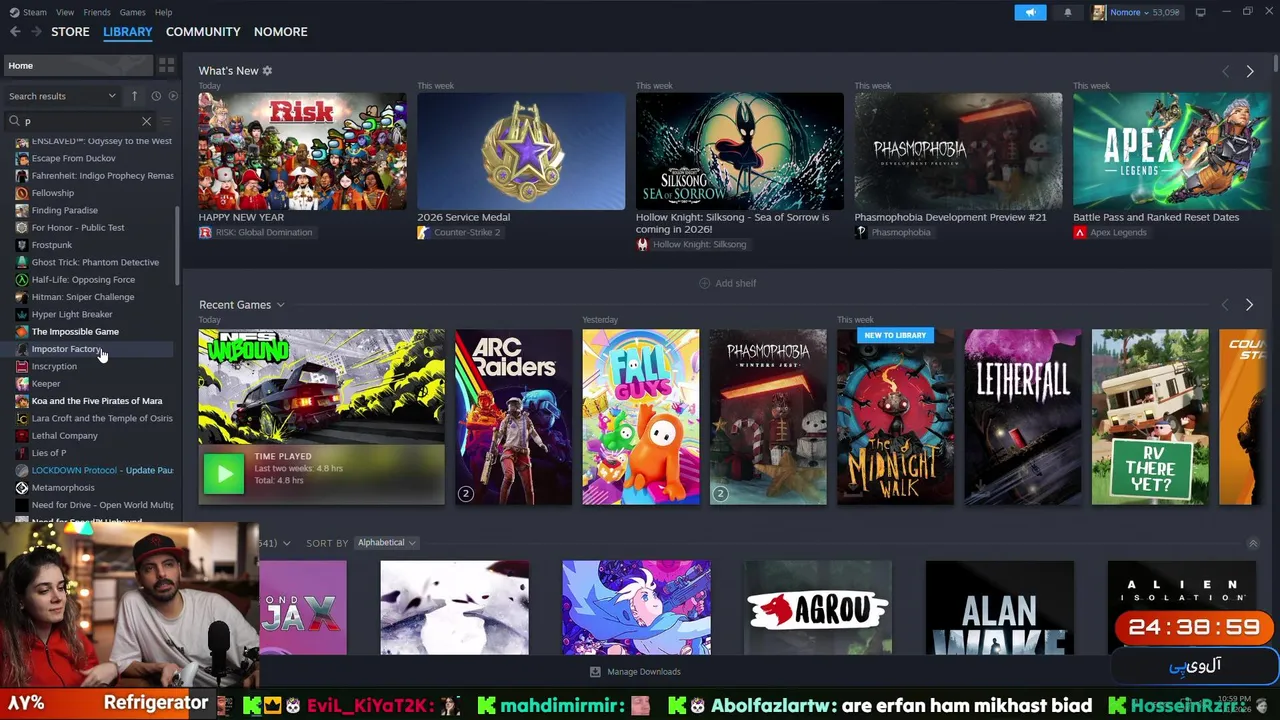This screenshot has width=1280, height=720.
Task: Go forward with the navigation arrow
Action: (36, 32)
